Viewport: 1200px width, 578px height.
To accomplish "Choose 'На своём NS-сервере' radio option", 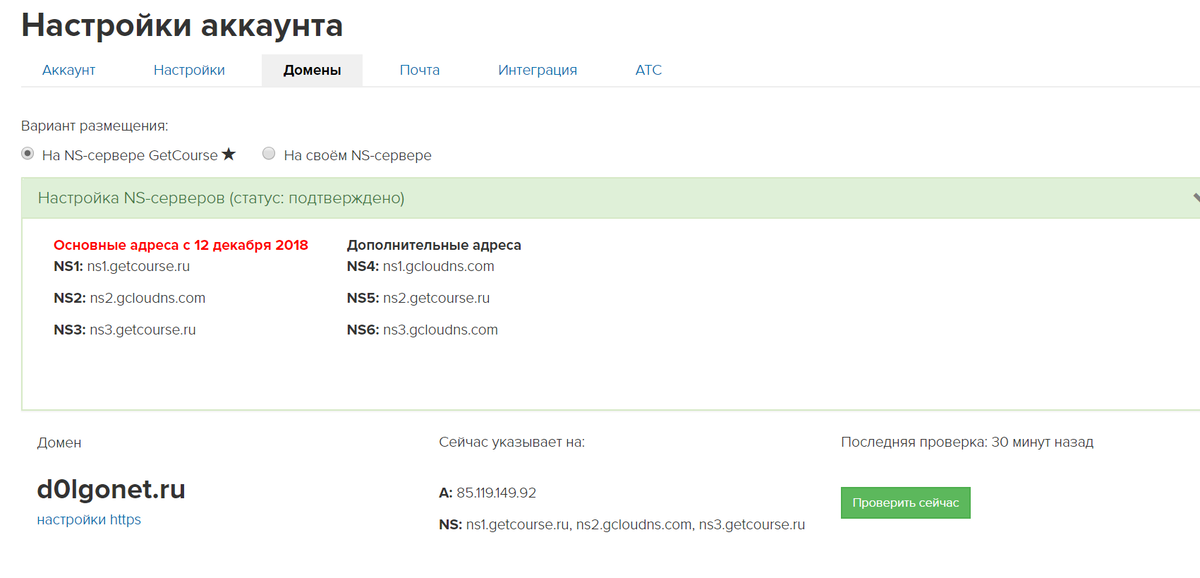I will pos(268,154).
